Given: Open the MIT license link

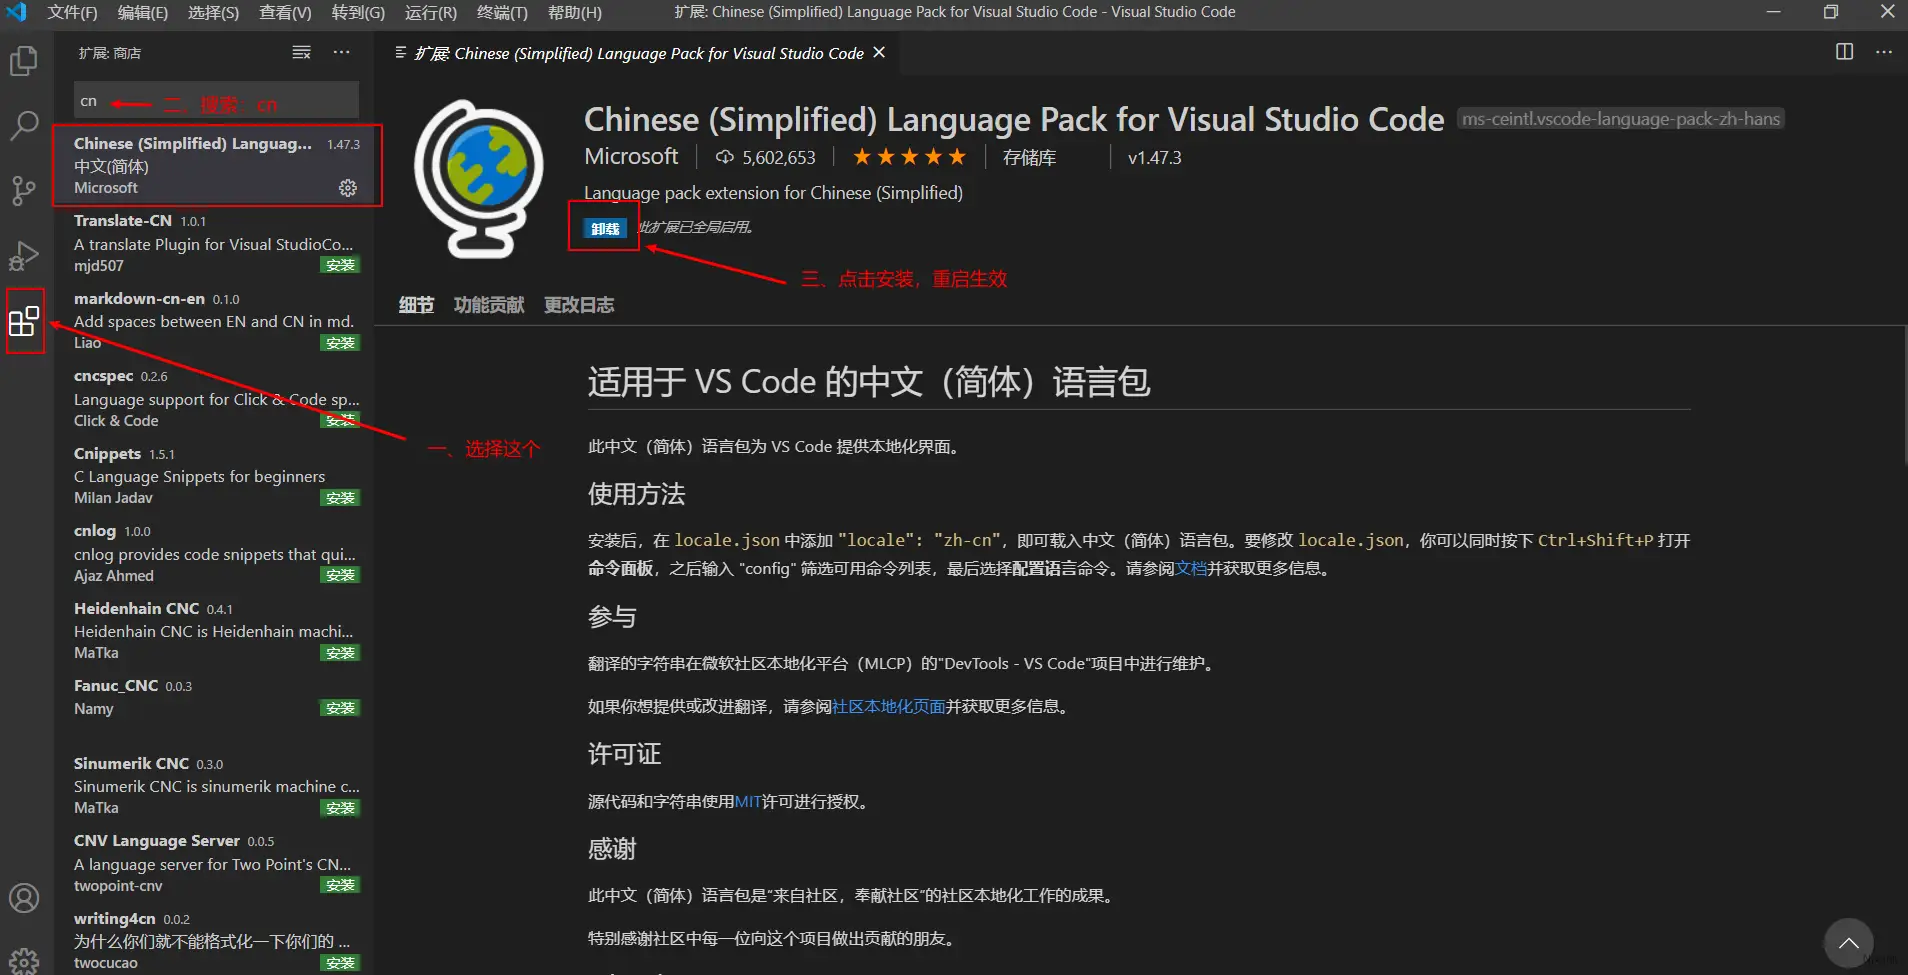Looking at the screenshot, I should click(x=748, y=801).
